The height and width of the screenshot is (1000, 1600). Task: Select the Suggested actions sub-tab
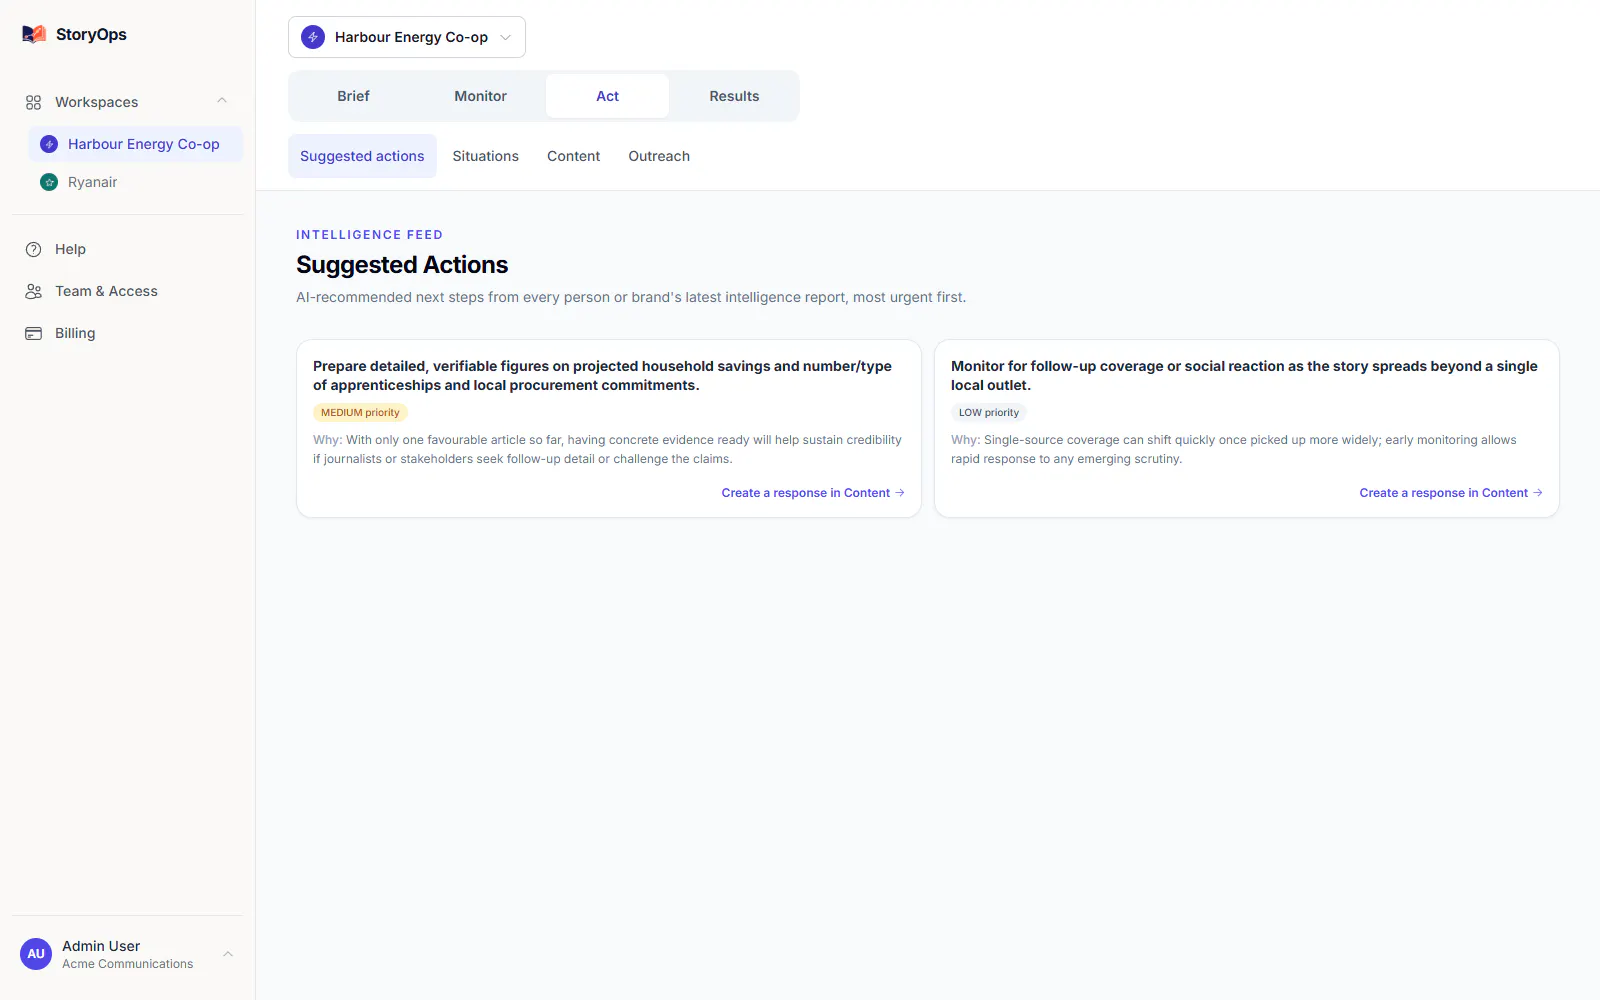(362, 156)
